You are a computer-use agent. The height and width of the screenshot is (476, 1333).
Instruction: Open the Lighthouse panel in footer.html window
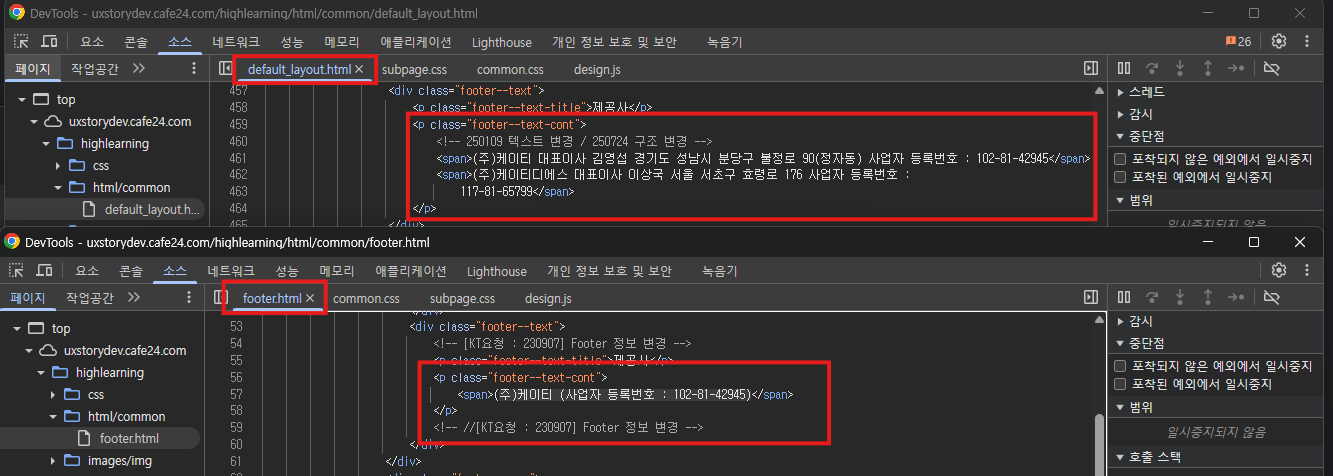[496, 271]
